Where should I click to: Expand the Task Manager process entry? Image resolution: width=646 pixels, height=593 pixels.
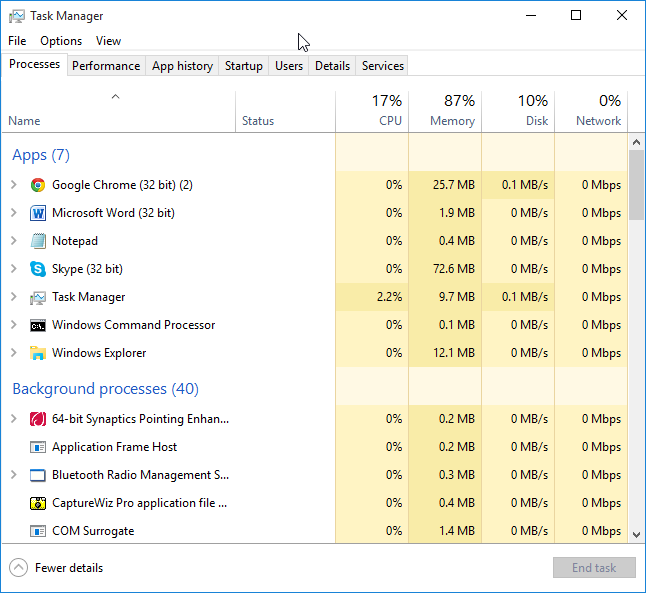coord(14,297)
